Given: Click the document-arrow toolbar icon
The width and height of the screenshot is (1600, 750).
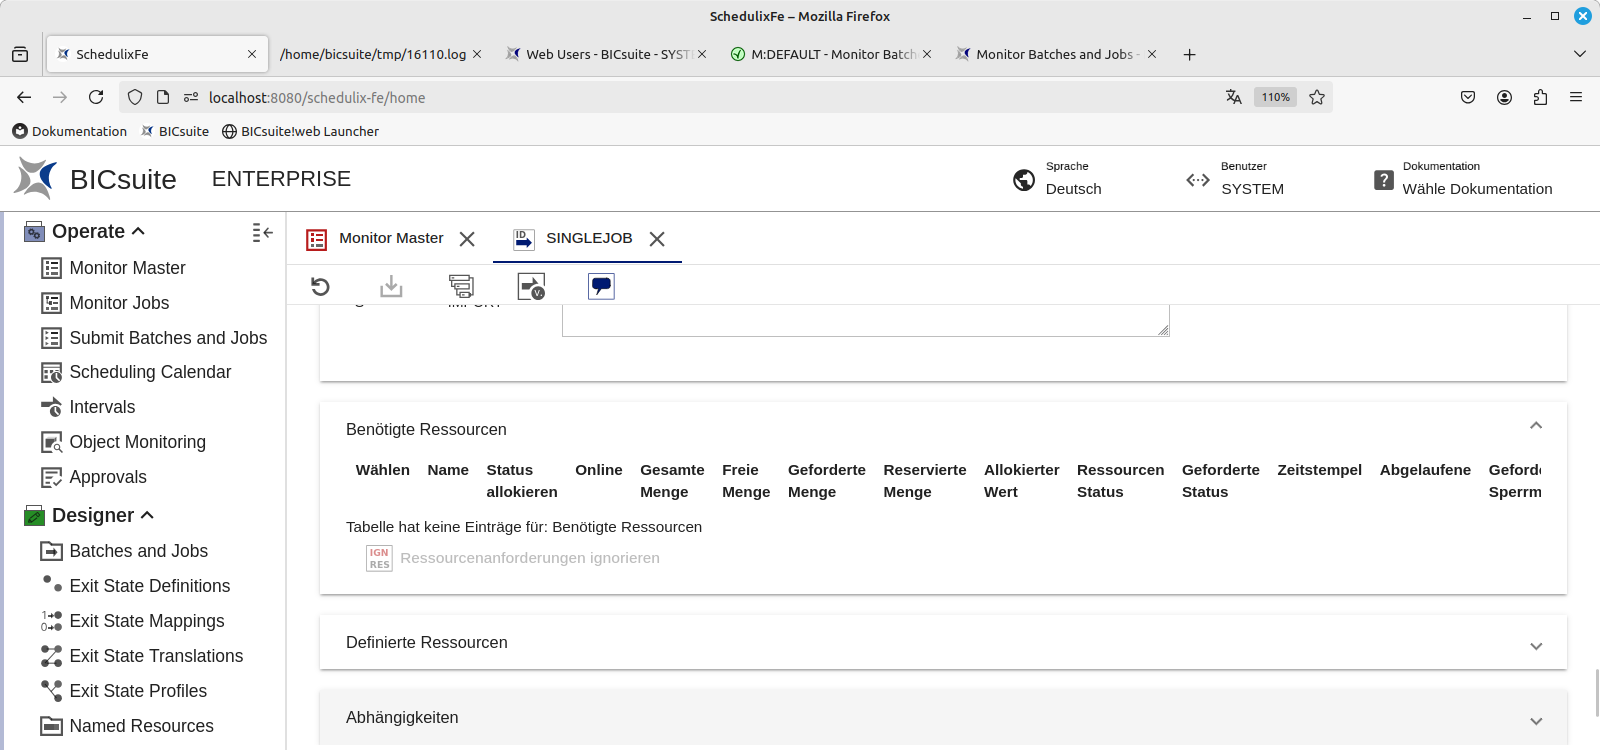Looking at the screenshot, I should click(531, 287).
